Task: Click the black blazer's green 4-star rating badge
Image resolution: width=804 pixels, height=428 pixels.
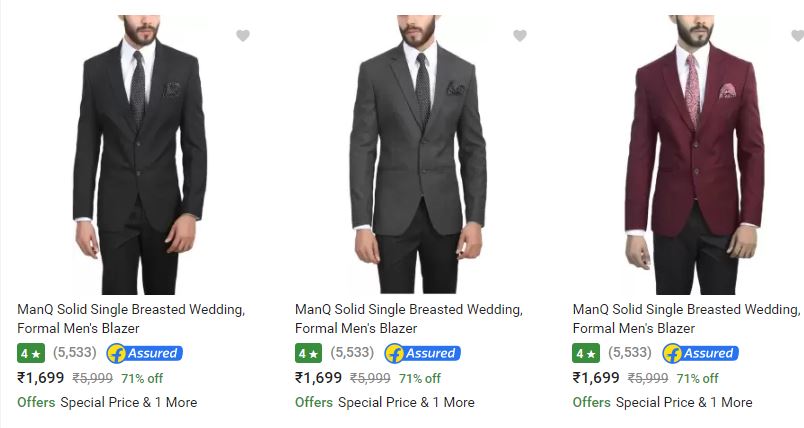Action: 30,353
